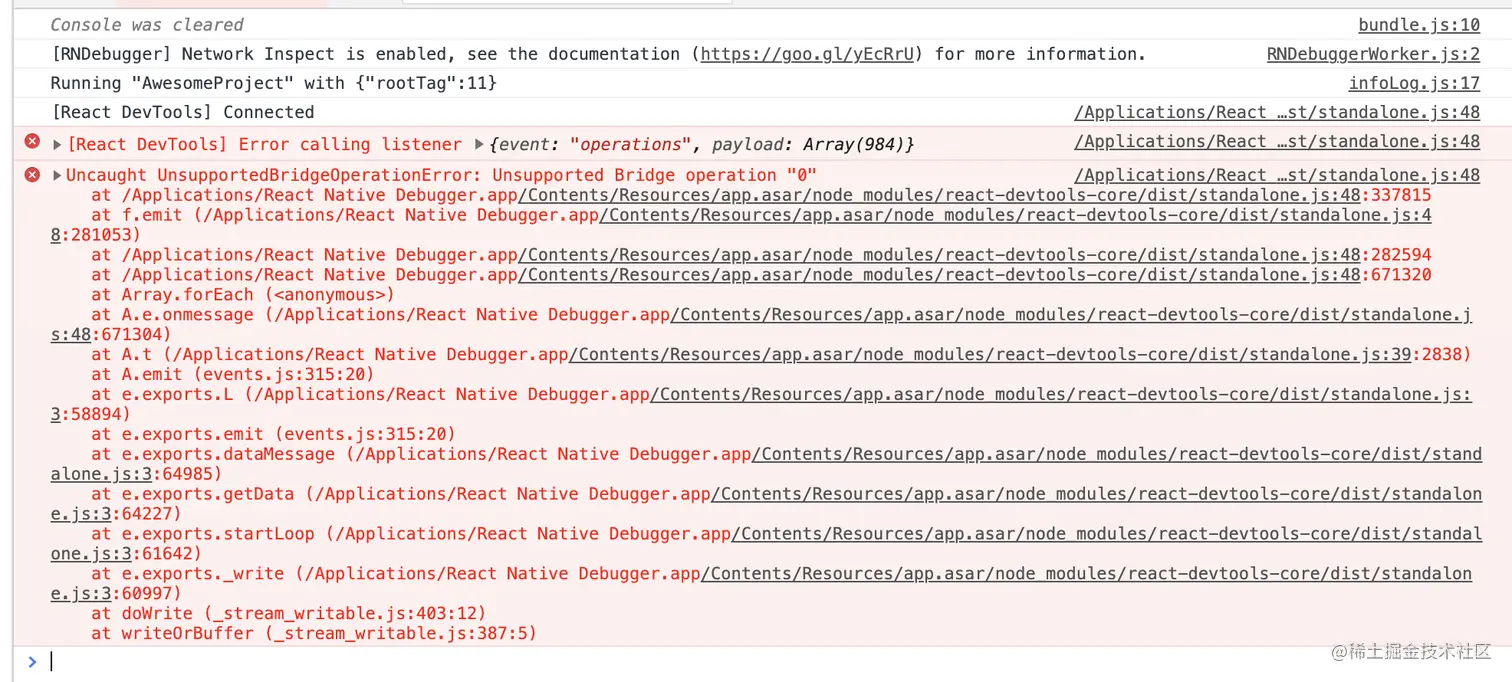
Task: Open the infoLog.js:17 source link
Action: pos(1414,84)
